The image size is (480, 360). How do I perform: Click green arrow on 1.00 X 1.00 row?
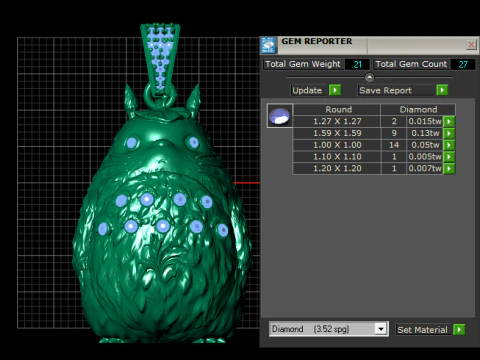point(449,145)
